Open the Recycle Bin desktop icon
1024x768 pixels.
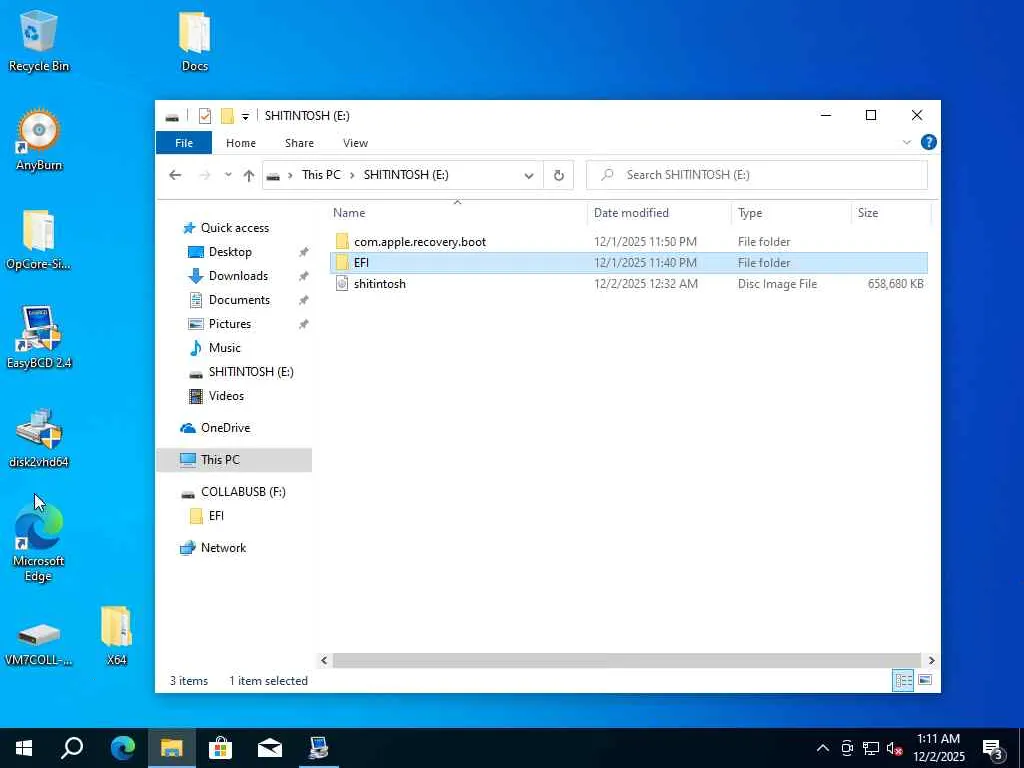39,40
